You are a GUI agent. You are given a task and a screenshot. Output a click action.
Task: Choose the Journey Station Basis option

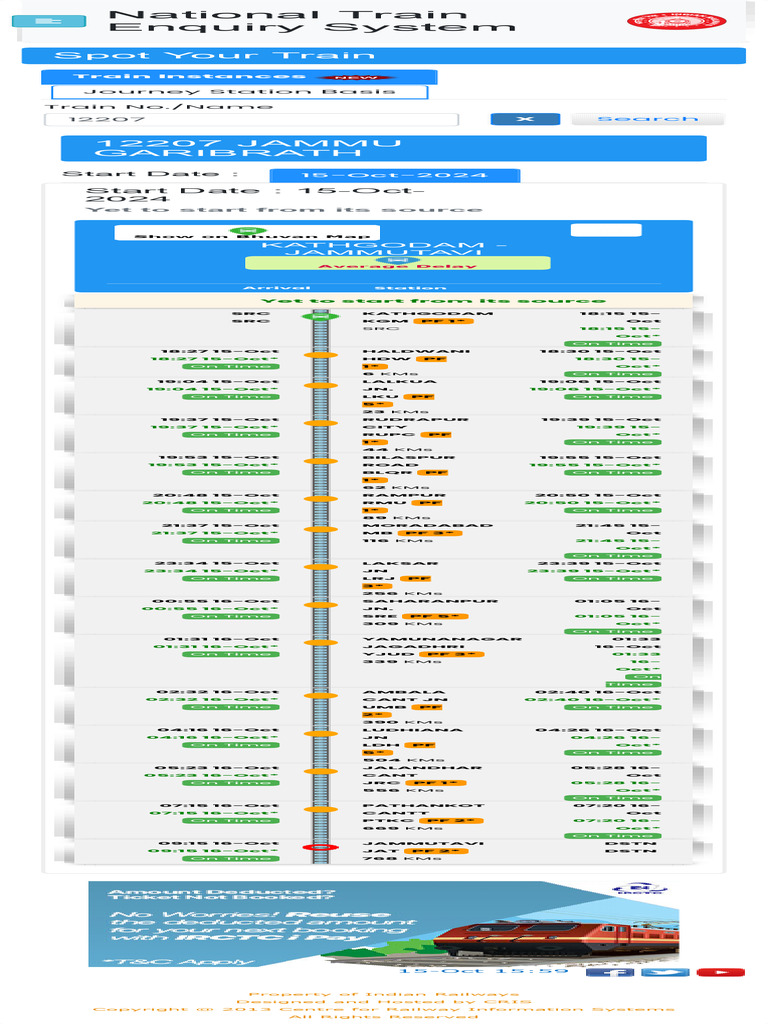(x=240, y=92)
